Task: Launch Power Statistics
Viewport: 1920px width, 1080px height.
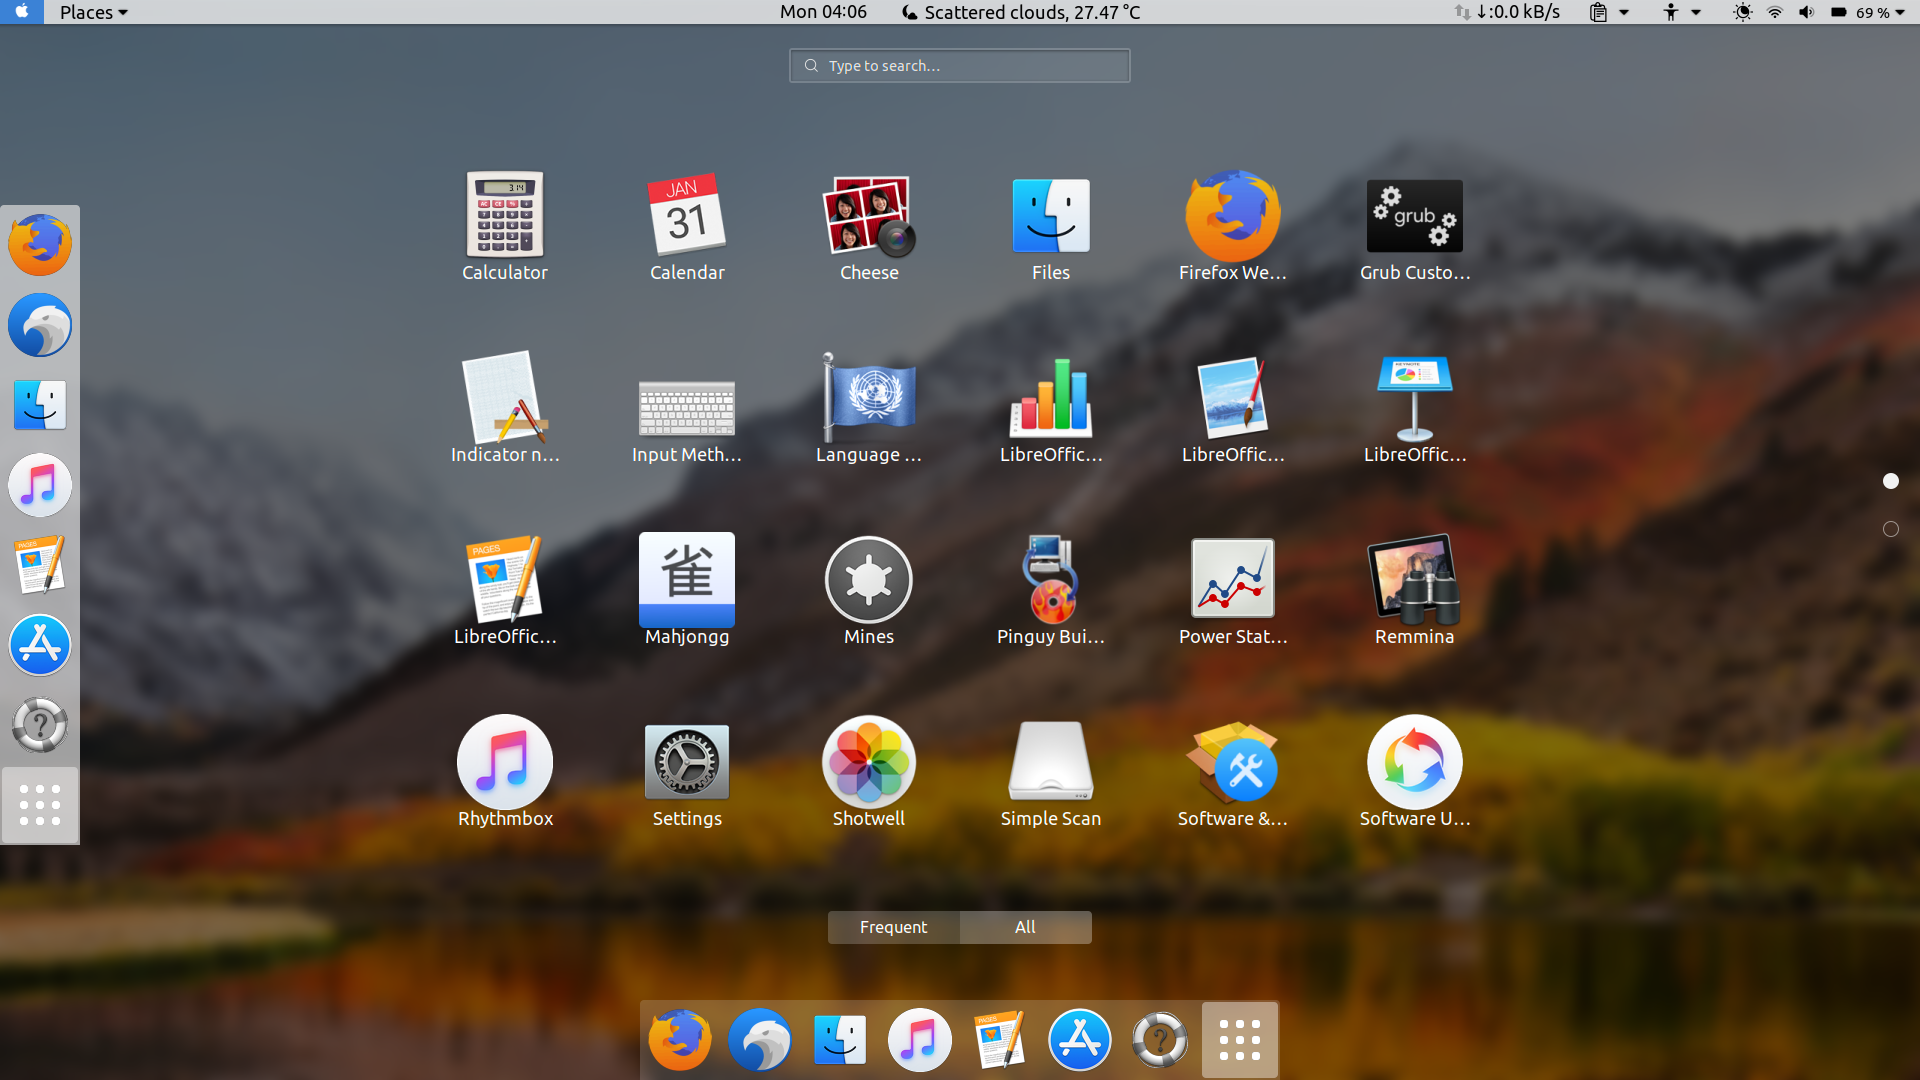Action: tap(1232, 580)
